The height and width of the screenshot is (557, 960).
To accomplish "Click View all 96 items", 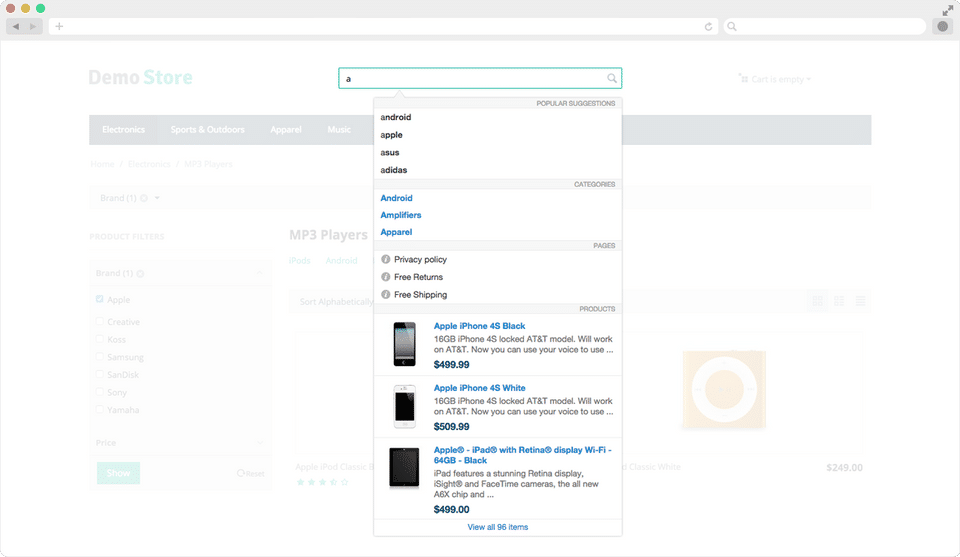I will tap(498, 527).
